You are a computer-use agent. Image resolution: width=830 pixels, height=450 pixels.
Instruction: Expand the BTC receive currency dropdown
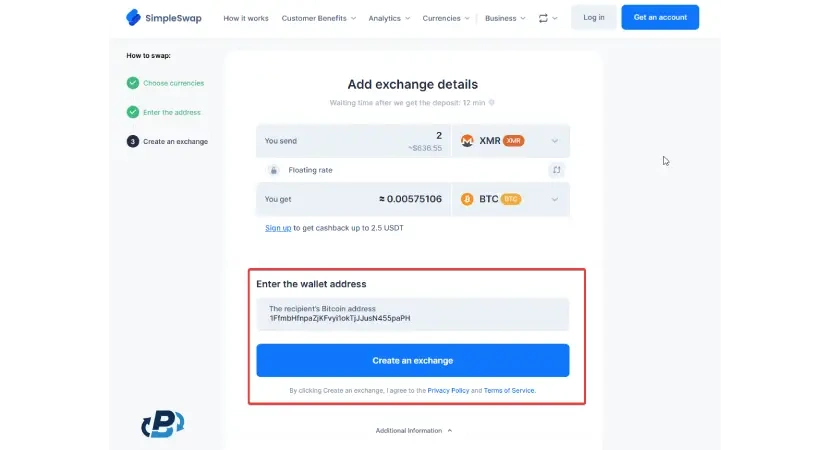pyautogui.click(x=555, y=200)
